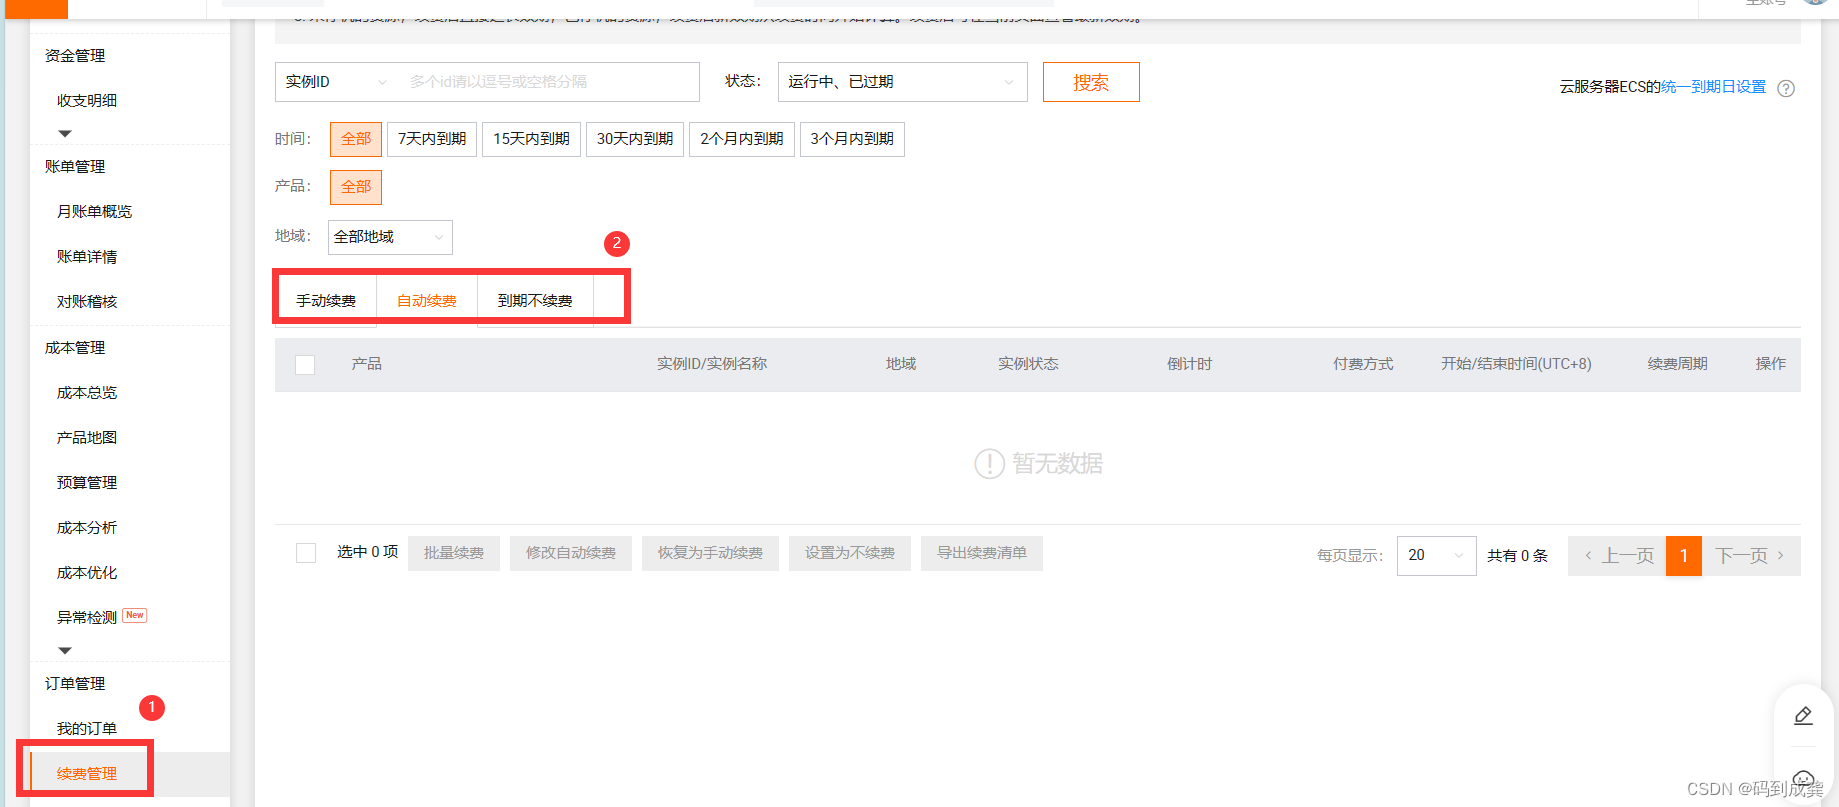The height and width of the screenshot is (807, 1839).
Task: Click the help question mark icon
Action: 1786,88
